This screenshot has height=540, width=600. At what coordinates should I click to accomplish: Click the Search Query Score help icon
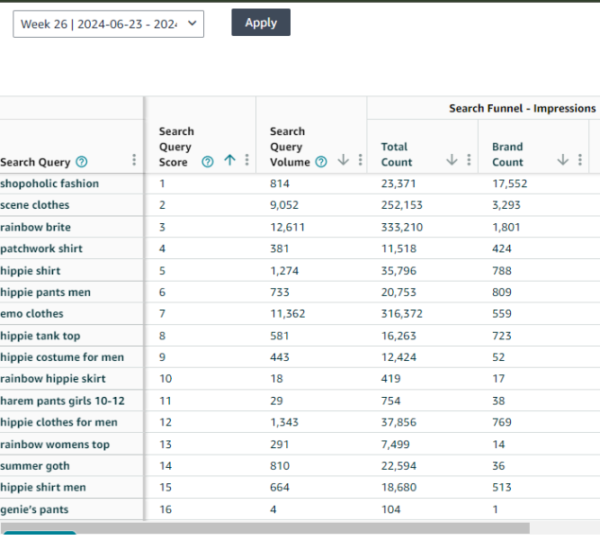[x=208, y=161]
